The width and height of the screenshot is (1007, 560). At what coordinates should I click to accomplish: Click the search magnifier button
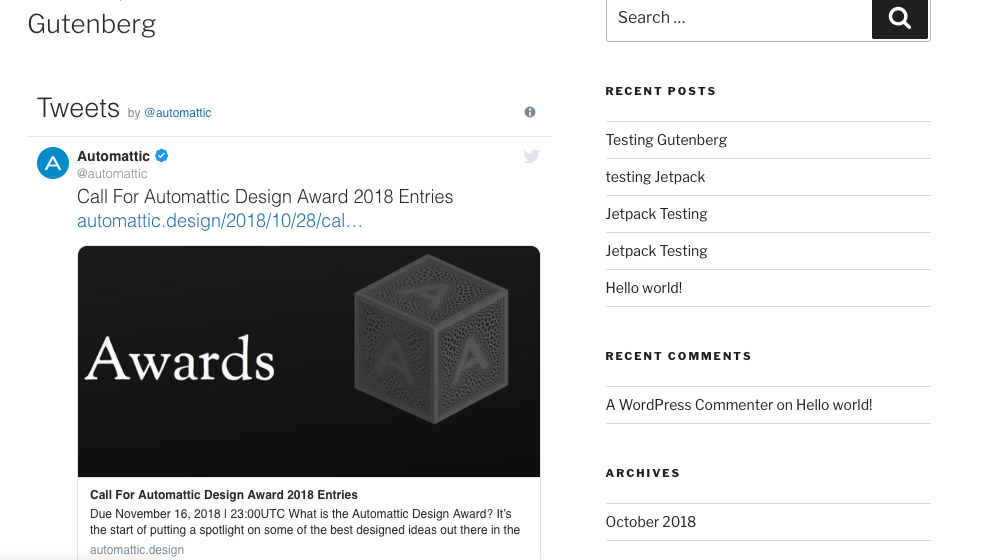[900, 19]
